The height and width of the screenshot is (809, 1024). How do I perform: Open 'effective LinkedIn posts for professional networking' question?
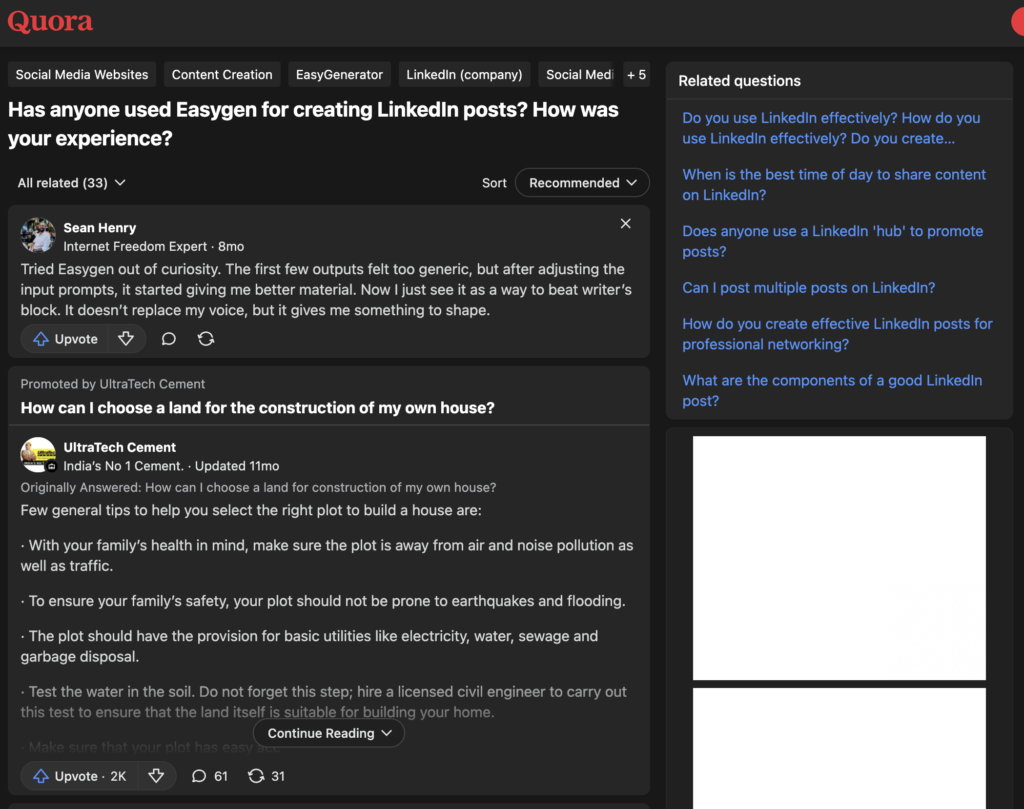(x=837, y=334)
